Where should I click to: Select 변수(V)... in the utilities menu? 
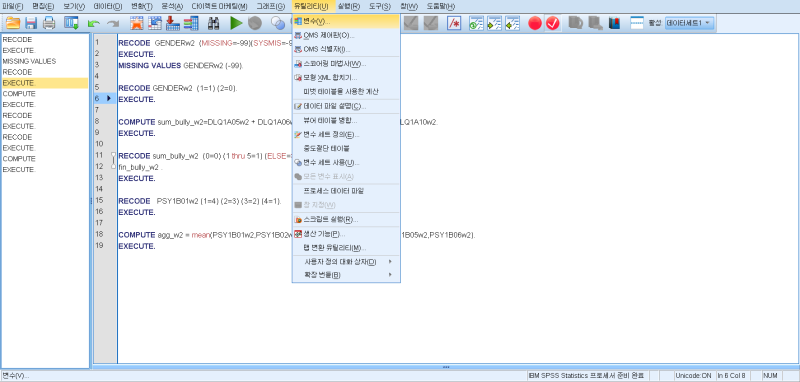tap(346, 21)
